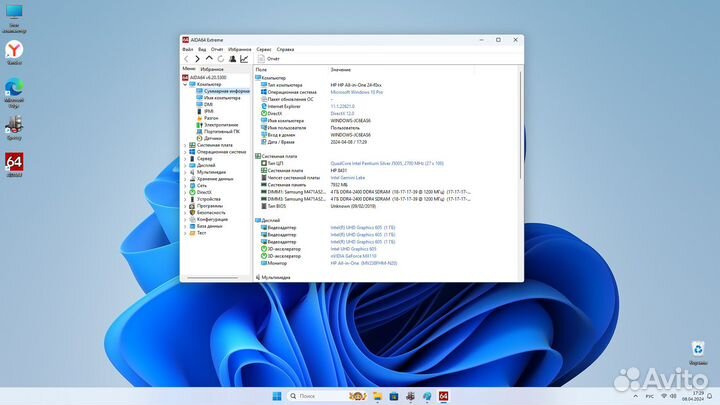Expand the Устройства tree node
Screen dimensions: 720x405
point(185,199)
